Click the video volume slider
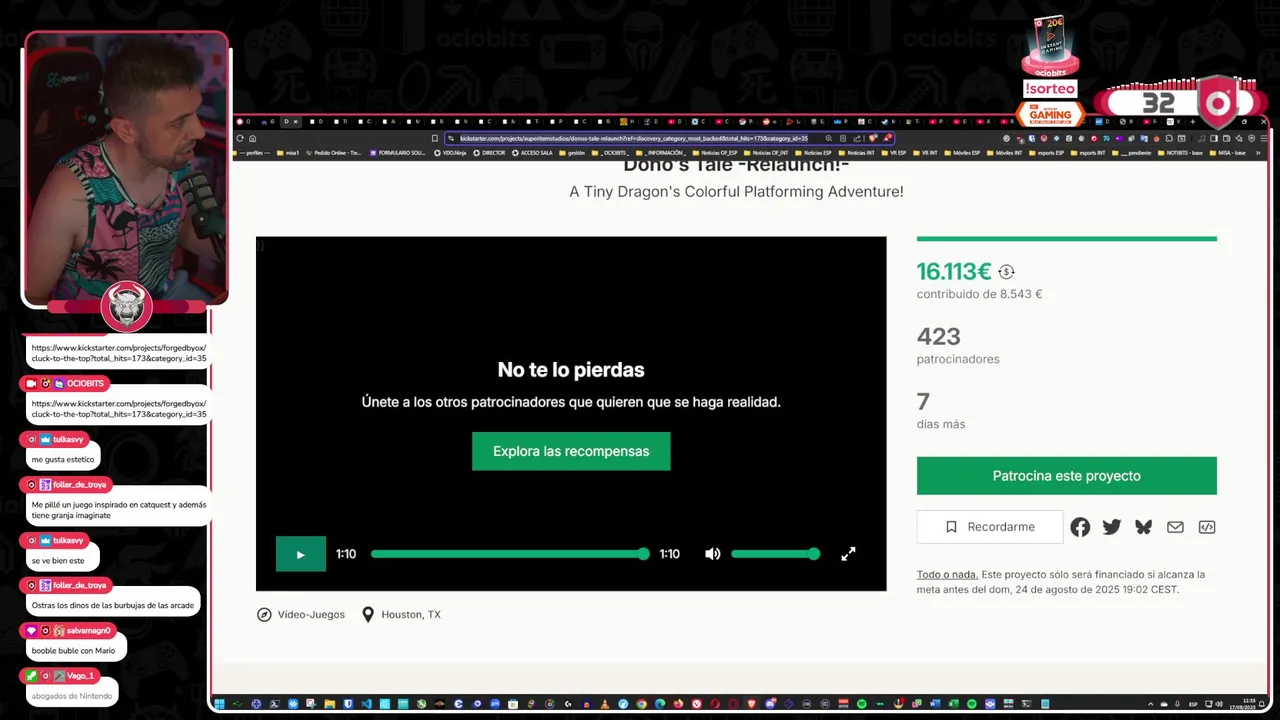The image size is (1280, 720). point(775,554)
